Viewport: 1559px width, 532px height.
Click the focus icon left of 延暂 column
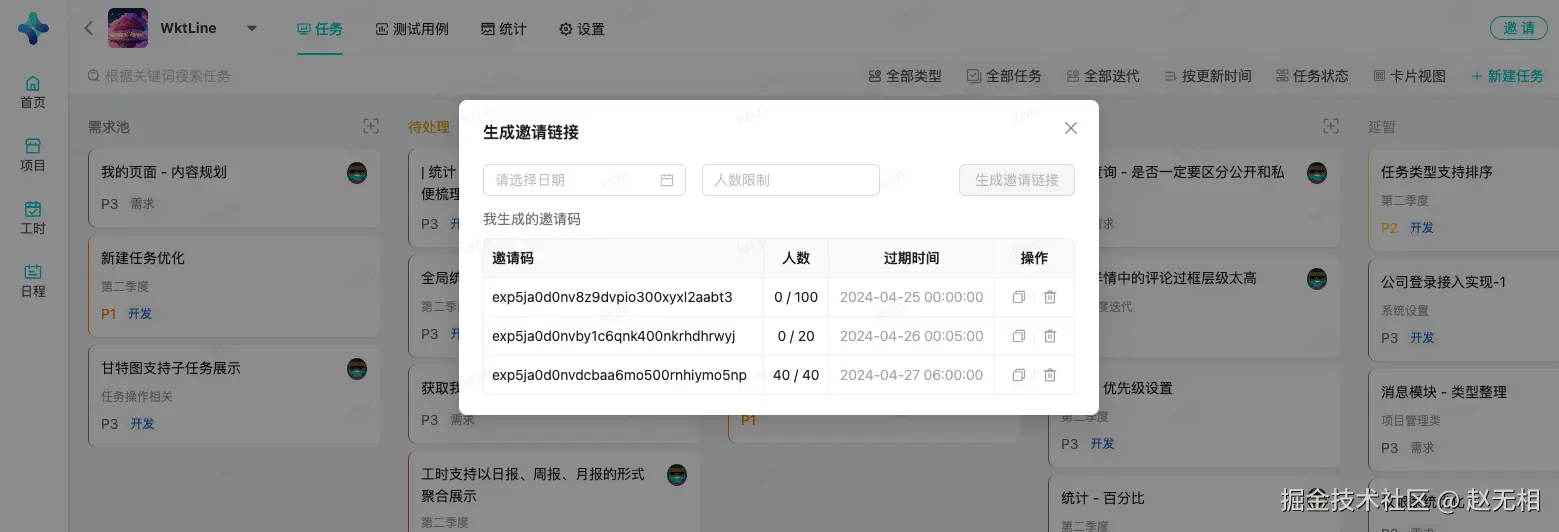pos(1331,126)
